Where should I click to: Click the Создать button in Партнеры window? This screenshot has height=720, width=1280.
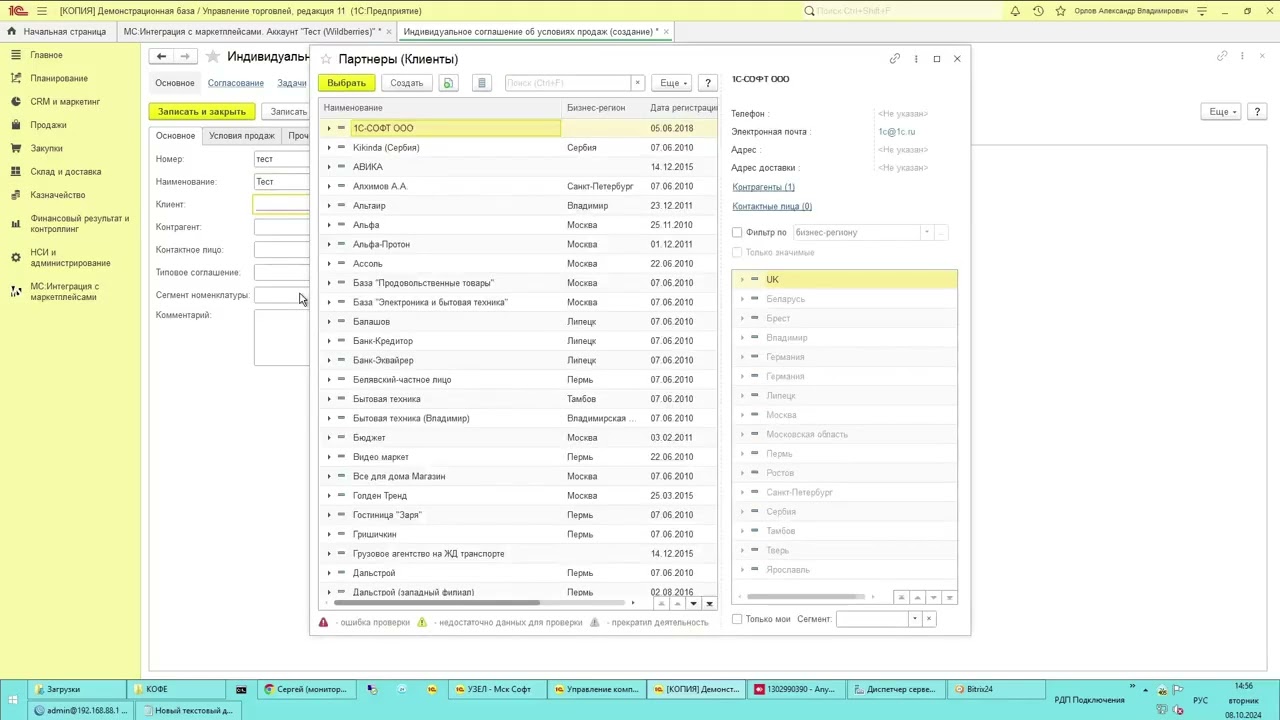click(406, 83)
